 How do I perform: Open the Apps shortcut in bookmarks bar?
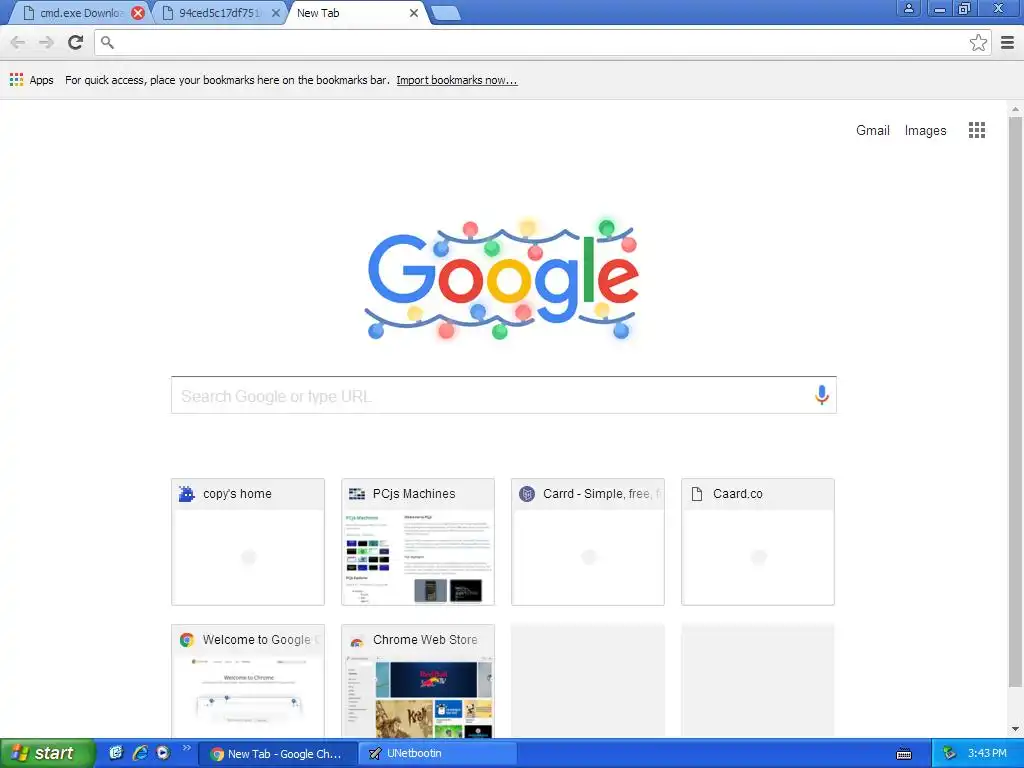tap(31, 80)
